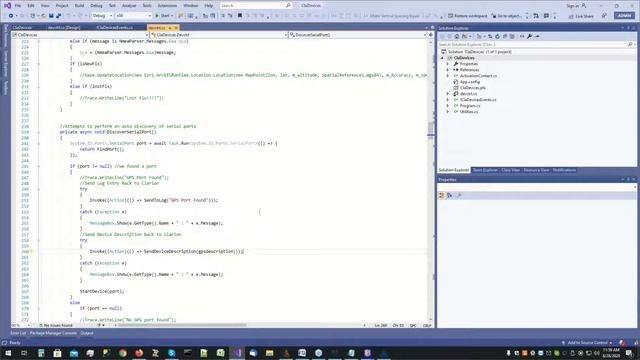Select the ClaDevices.pfx file
Screen dimensions: 640x360
click(x=472, y=88)
